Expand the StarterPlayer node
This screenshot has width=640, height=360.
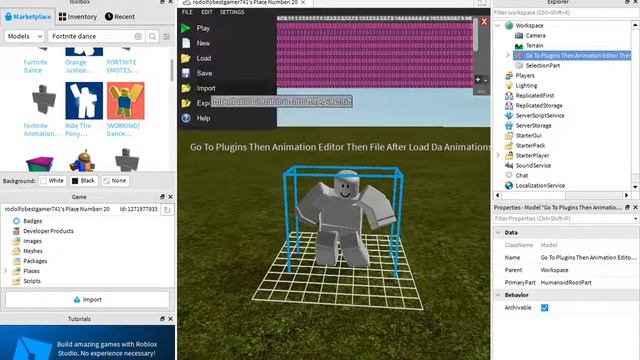point(498,156)
